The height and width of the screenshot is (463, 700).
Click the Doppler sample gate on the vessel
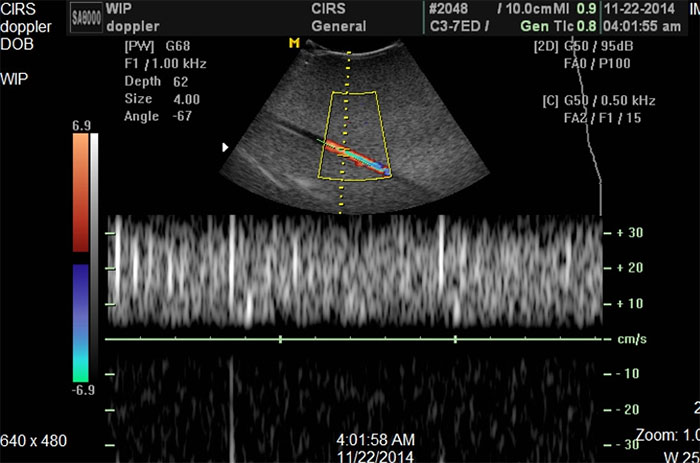coord(343,151)
